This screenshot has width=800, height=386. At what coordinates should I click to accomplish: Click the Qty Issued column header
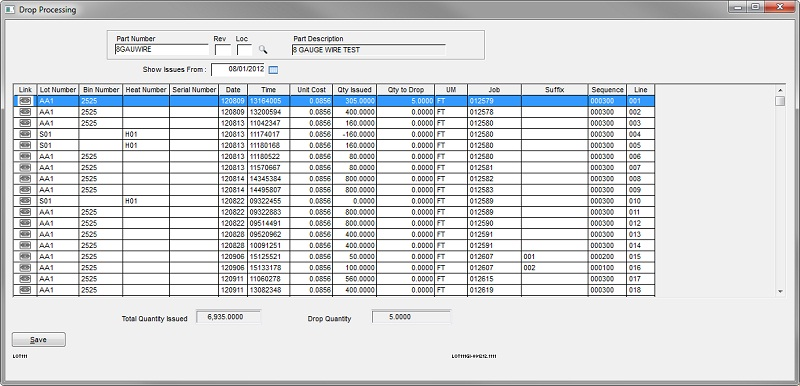(x=355, y=90)
